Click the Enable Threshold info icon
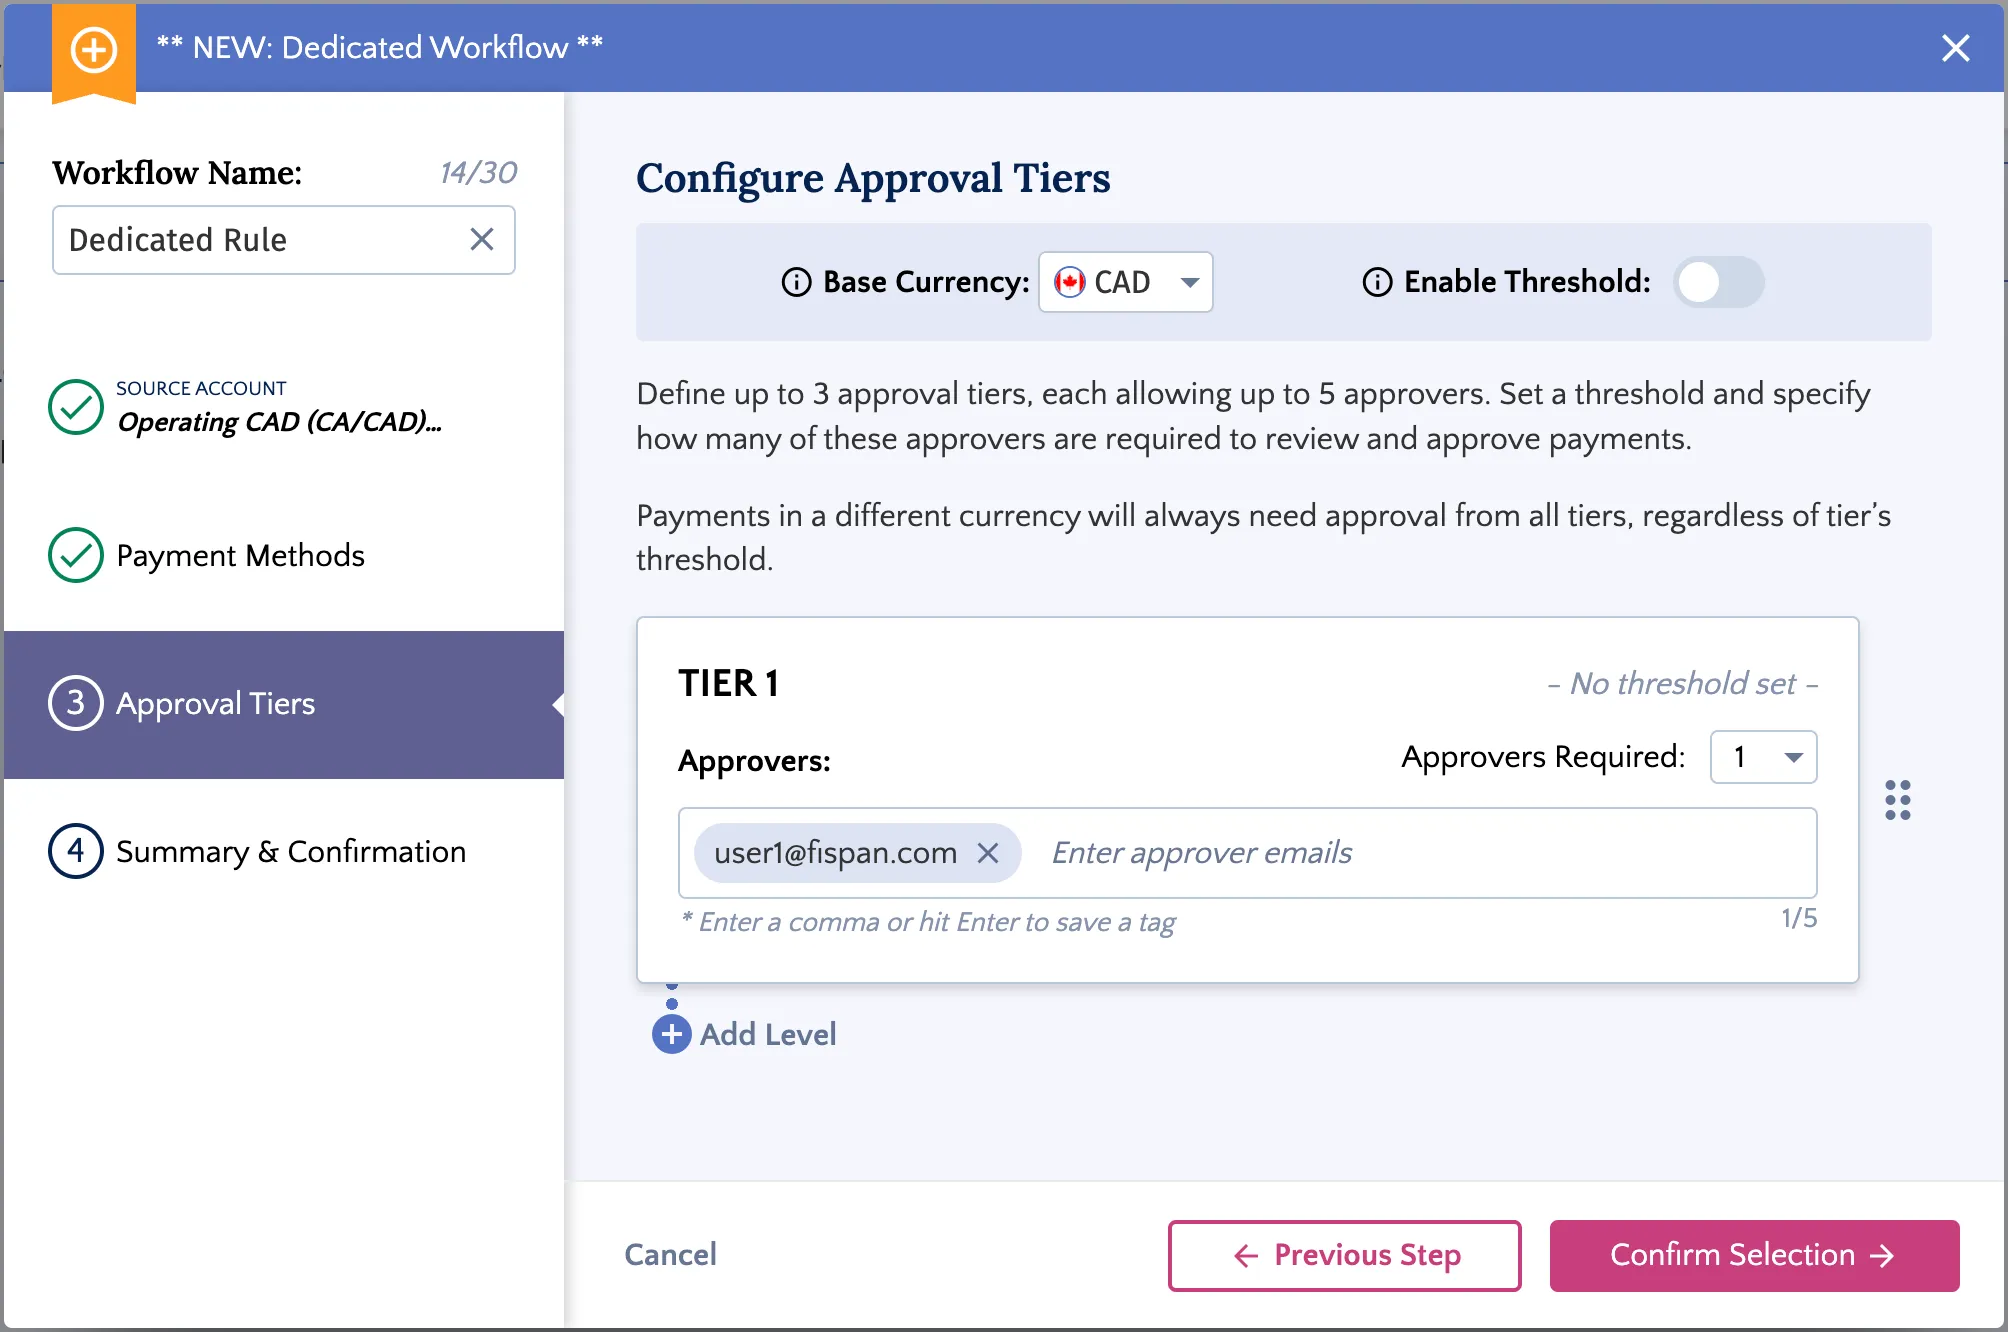The width and height of the screenshot is (2008, 1332). point(1377,283)
